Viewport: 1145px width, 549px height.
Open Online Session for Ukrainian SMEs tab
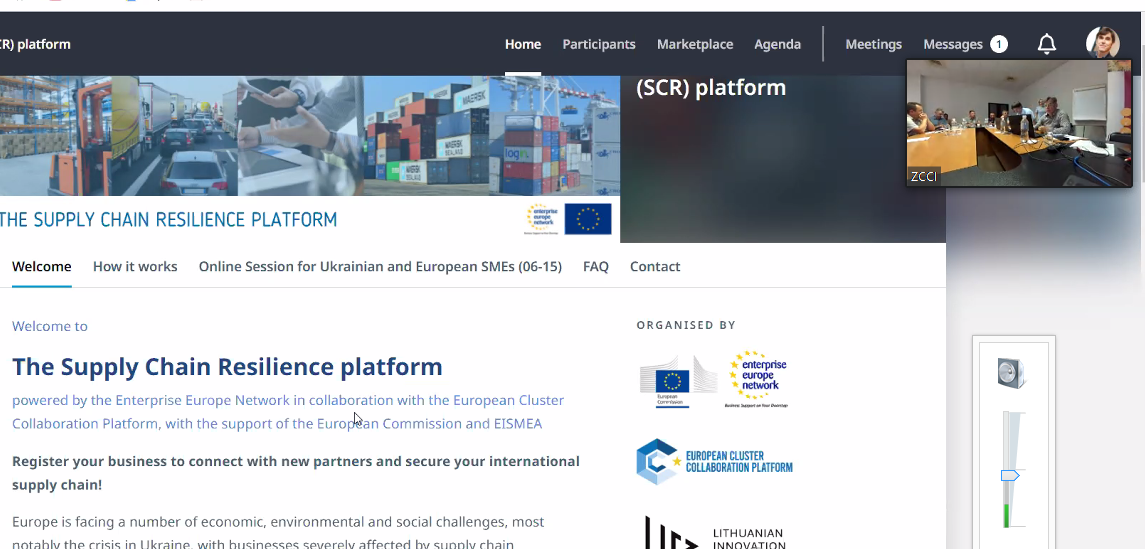tap(380, 266)
